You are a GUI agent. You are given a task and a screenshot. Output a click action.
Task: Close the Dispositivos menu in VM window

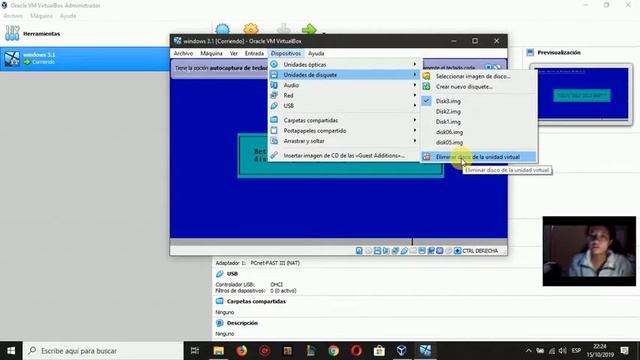coord(286,53)
